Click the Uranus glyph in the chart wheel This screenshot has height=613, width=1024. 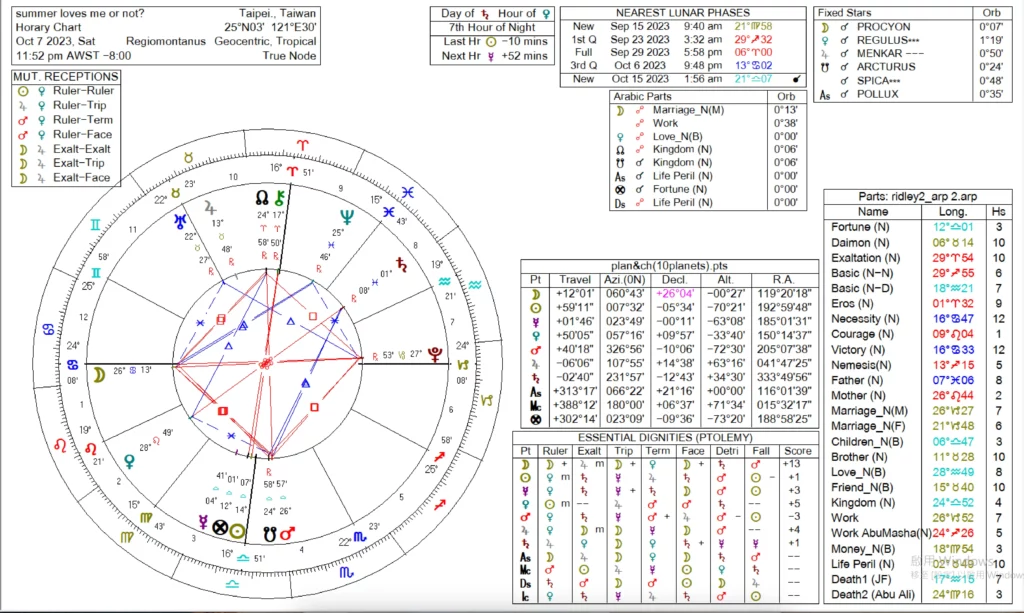180,220
